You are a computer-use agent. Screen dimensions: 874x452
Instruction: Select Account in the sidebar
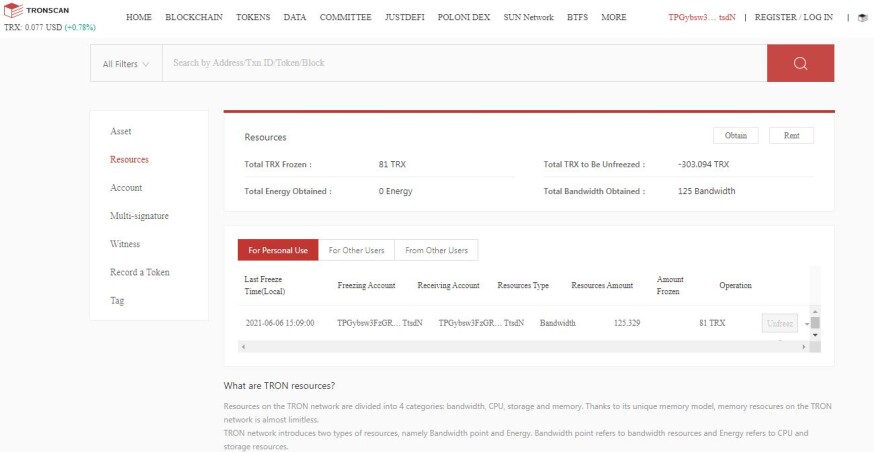click(126, 188)
